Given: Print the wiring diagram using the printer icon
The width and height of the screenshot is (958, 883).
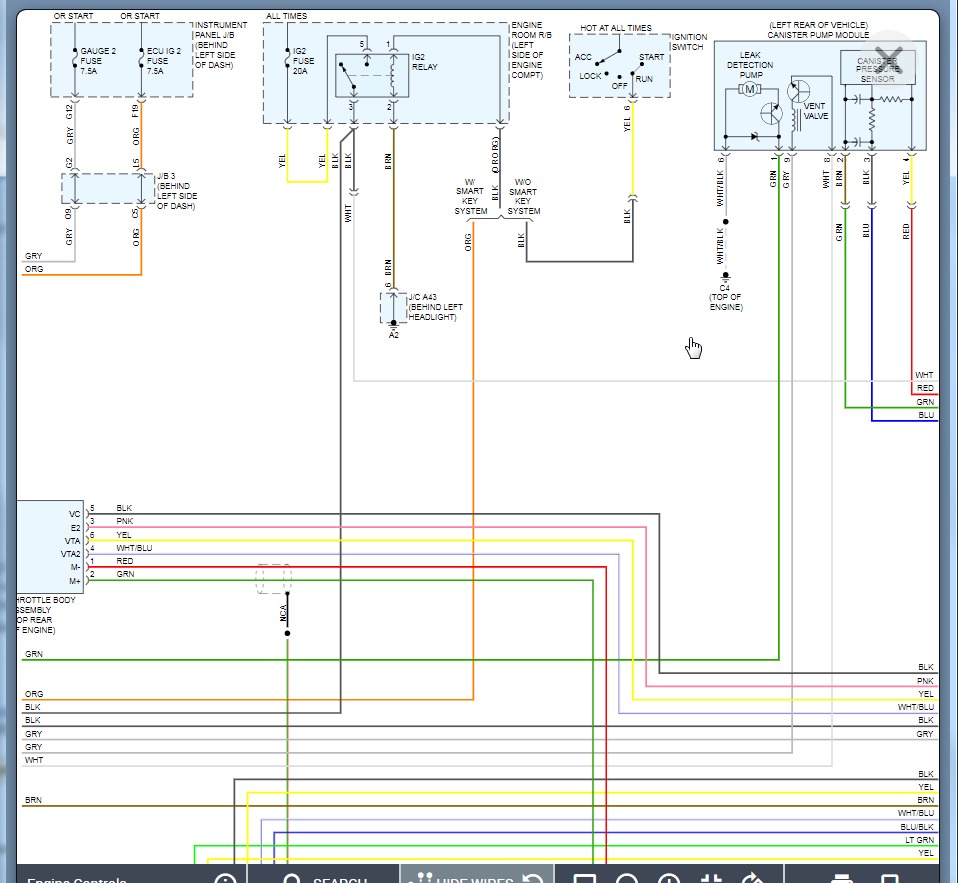Looking at the screenshot, I should coord(843,877).
